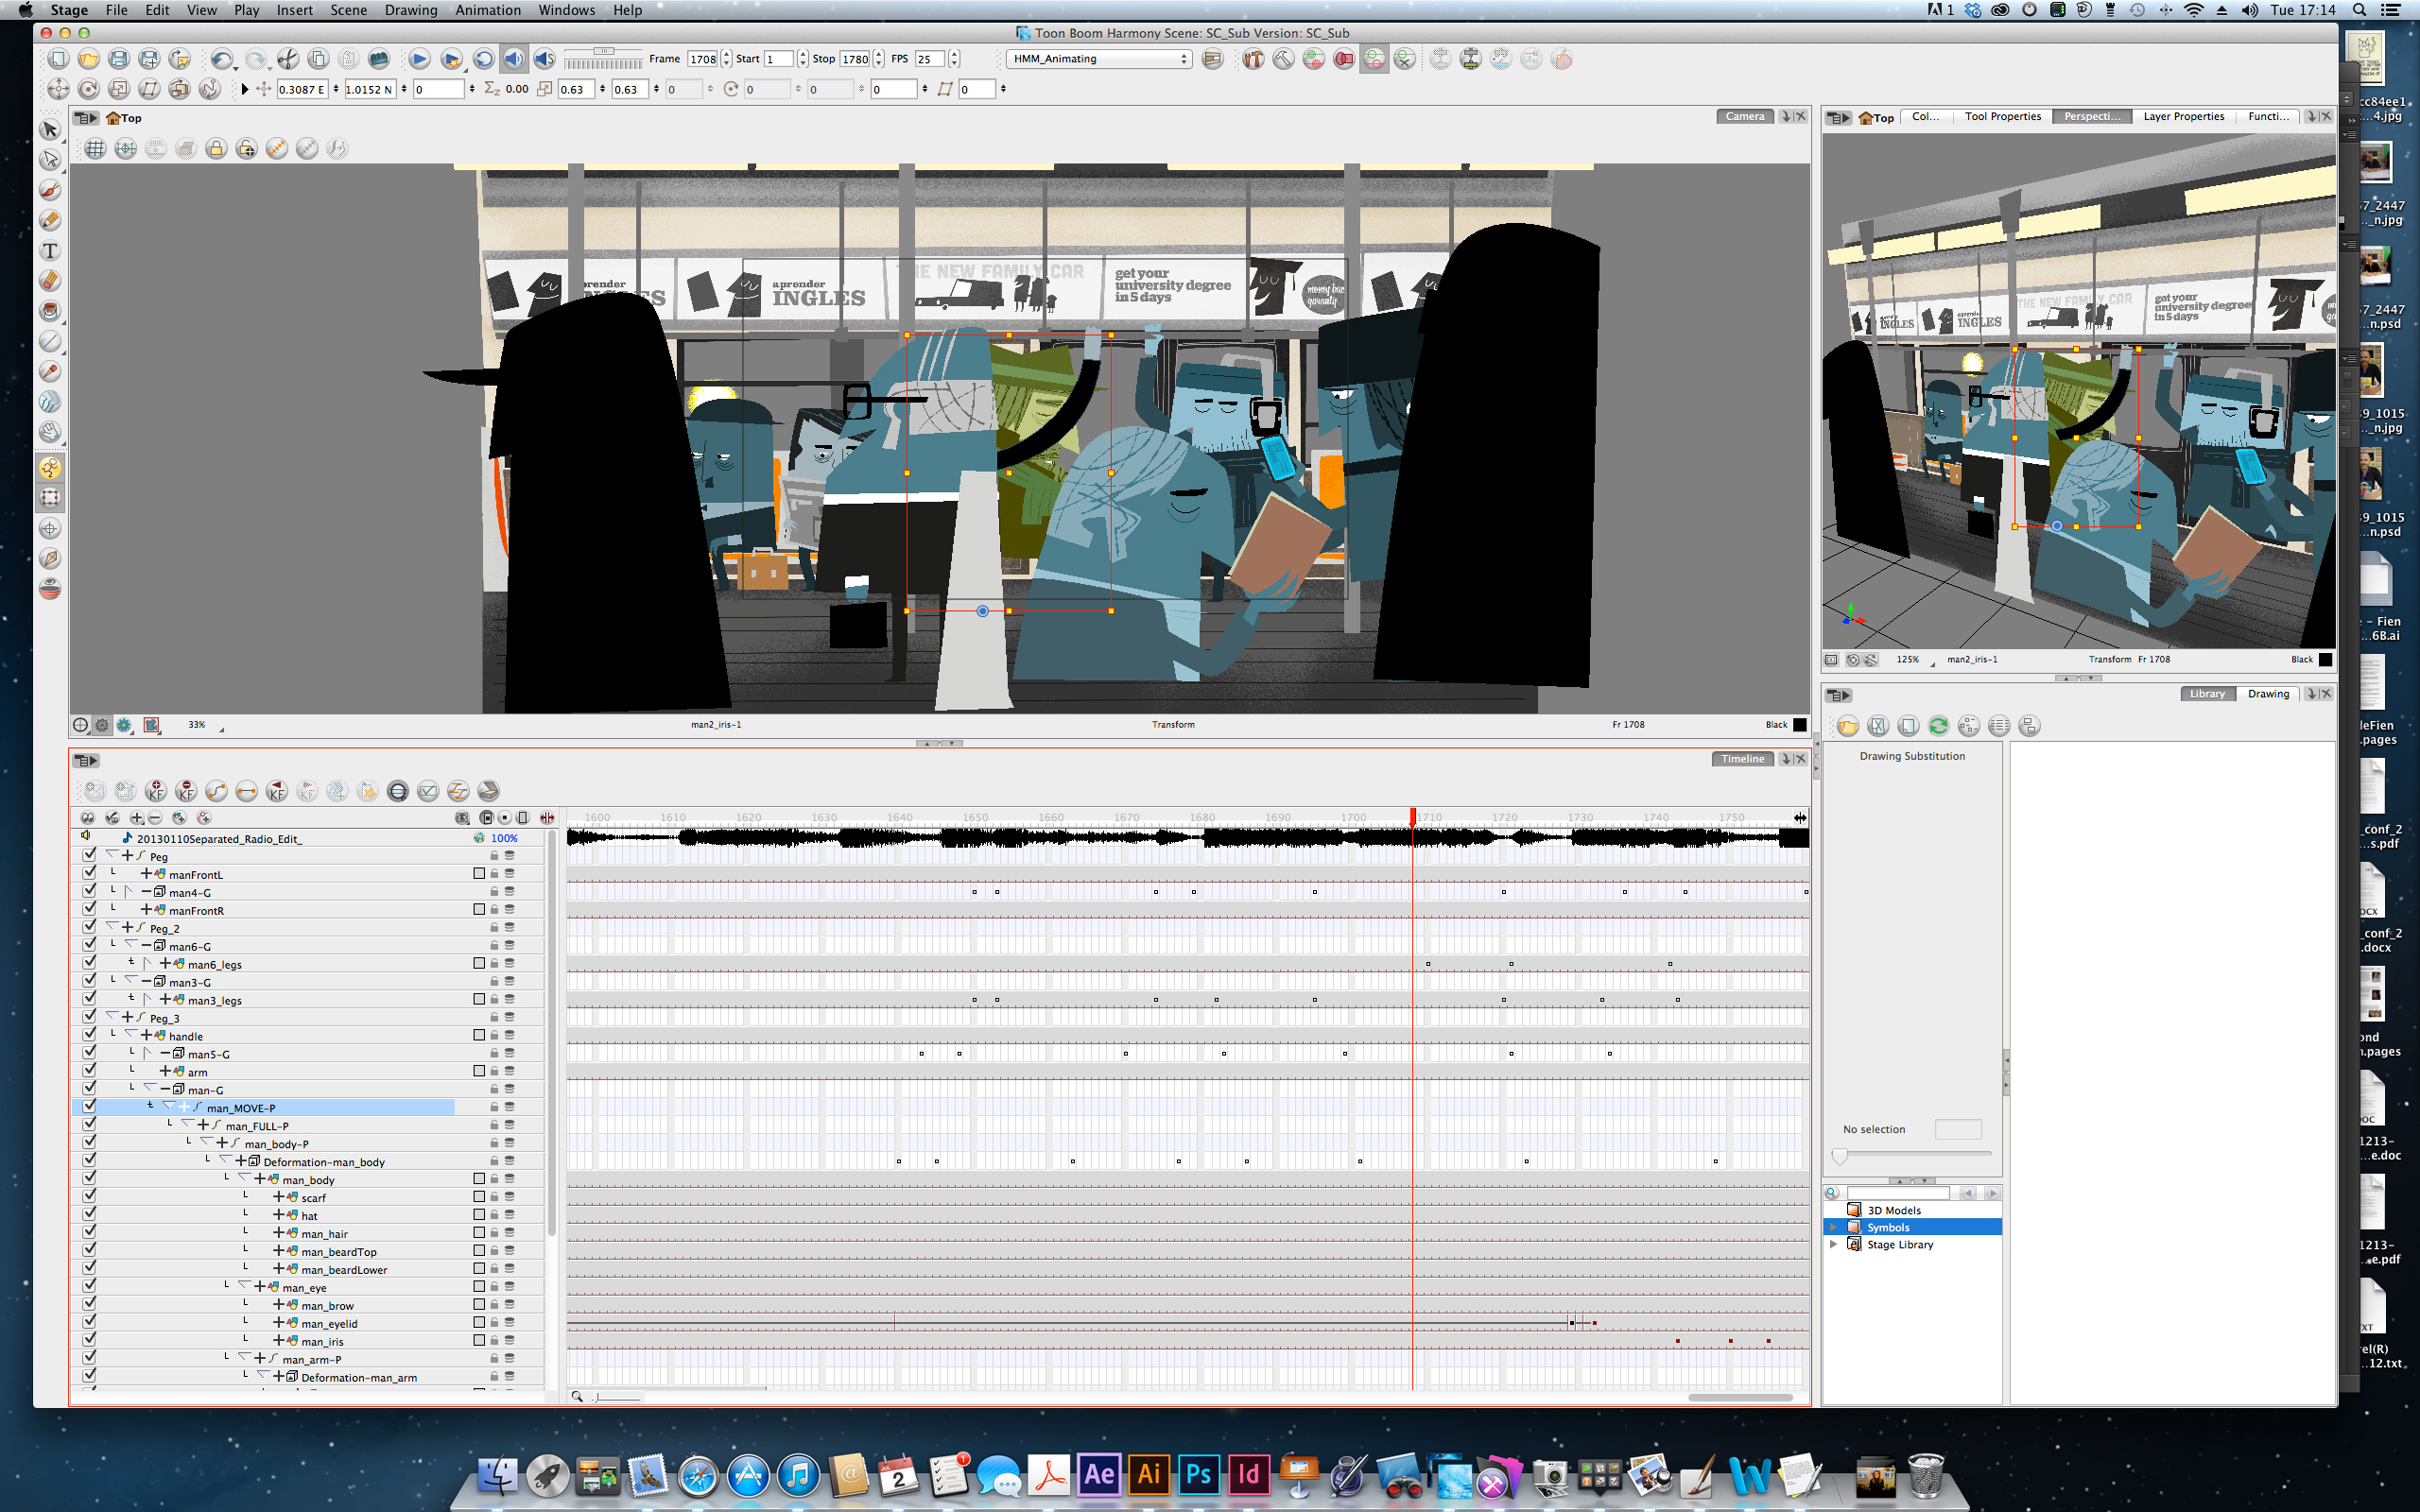Uncheck the visibility checkbox for scarf layer
Viewport: 2420px width, 1512px height.
point(89,1196)
